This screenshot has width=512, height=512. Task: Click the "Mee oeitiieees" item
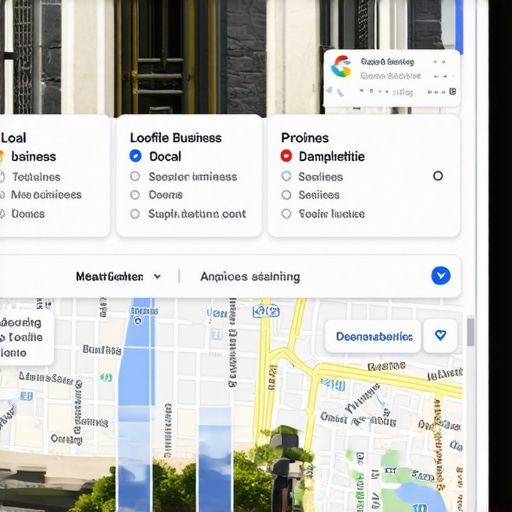[x=46, y=195]
